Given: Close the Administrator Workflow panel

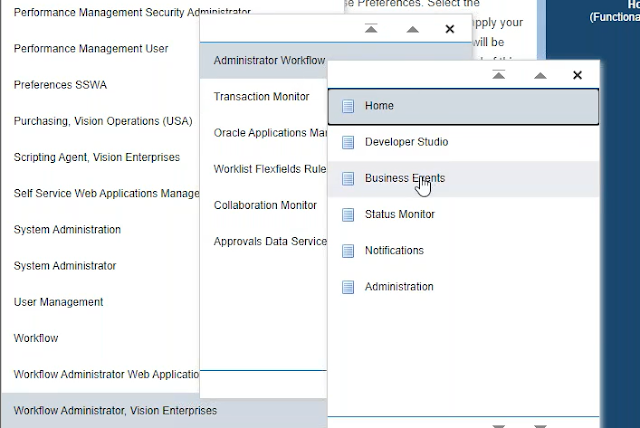Looking at the screenshot, I should tap(449, 29).
